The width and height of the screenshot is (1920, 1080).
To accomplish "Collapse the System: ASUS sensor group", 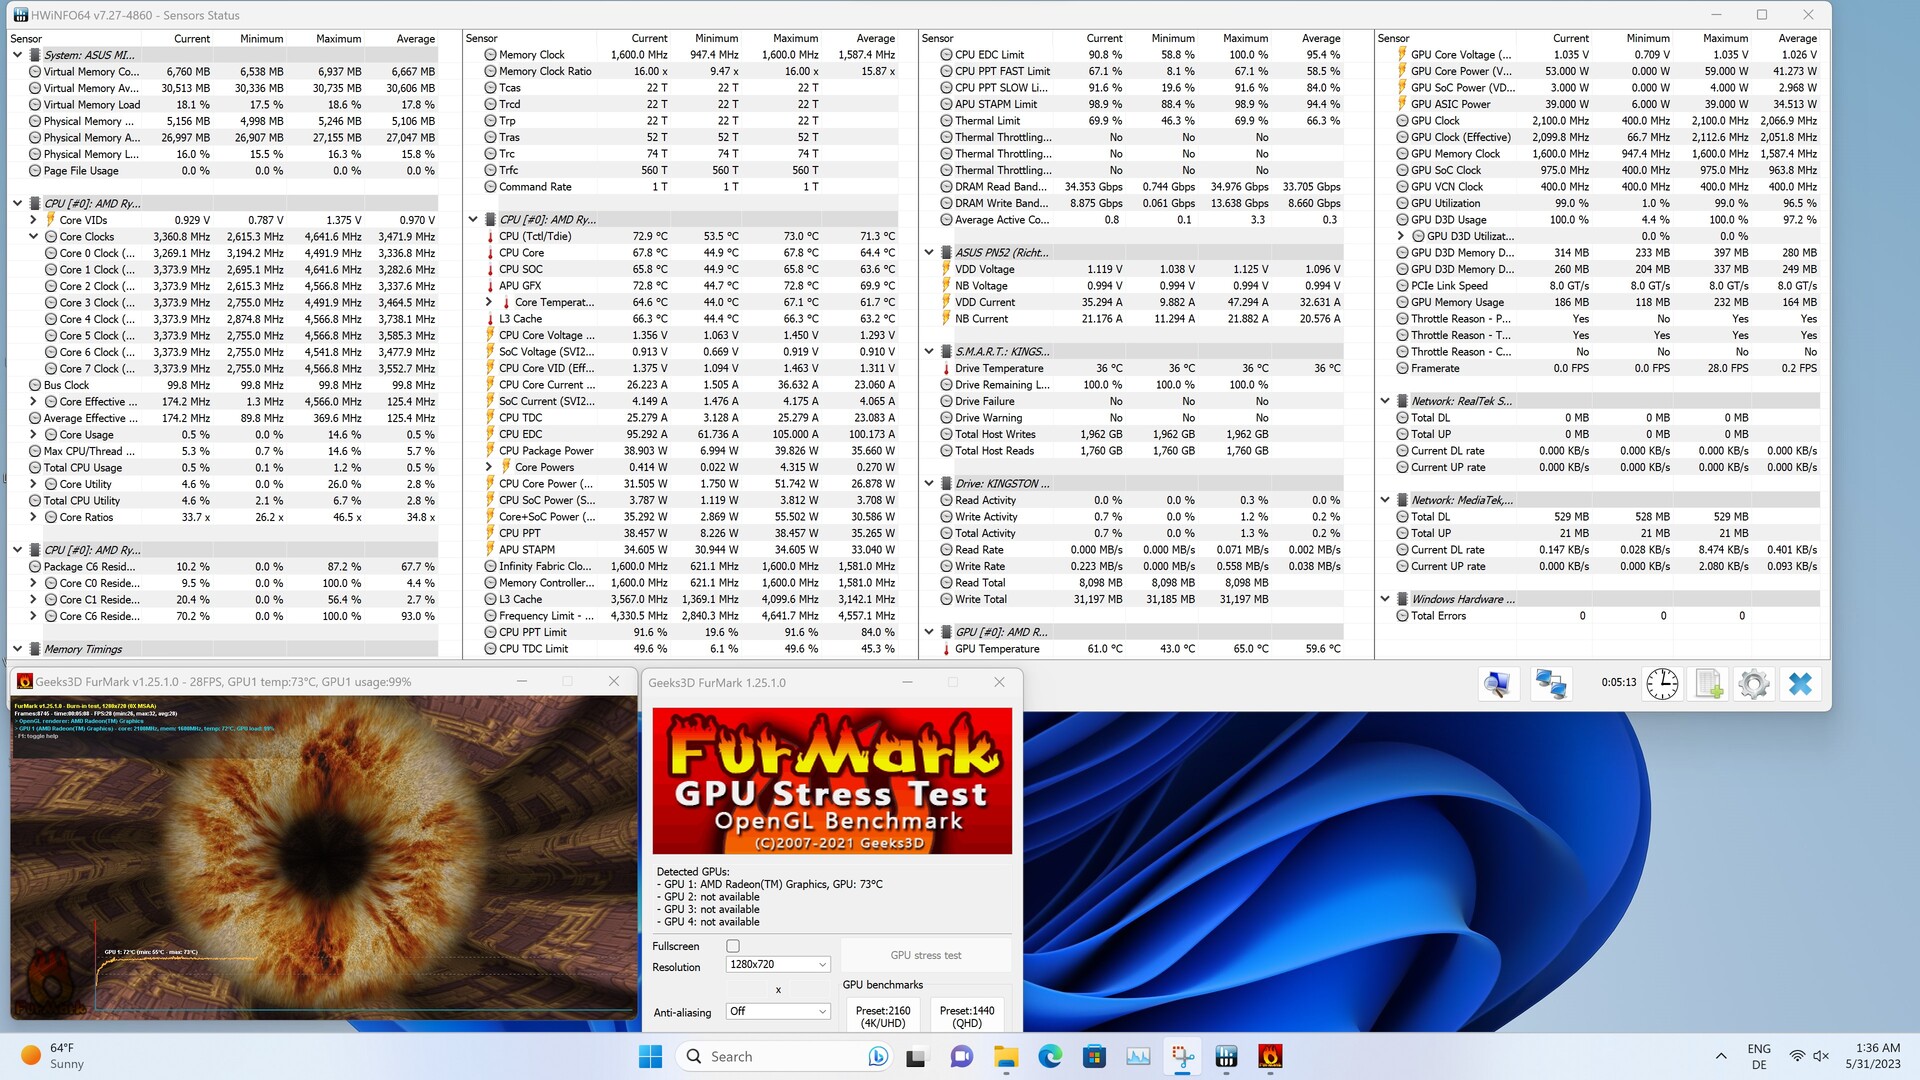I will pyautogui.click(x=17, y=55).
